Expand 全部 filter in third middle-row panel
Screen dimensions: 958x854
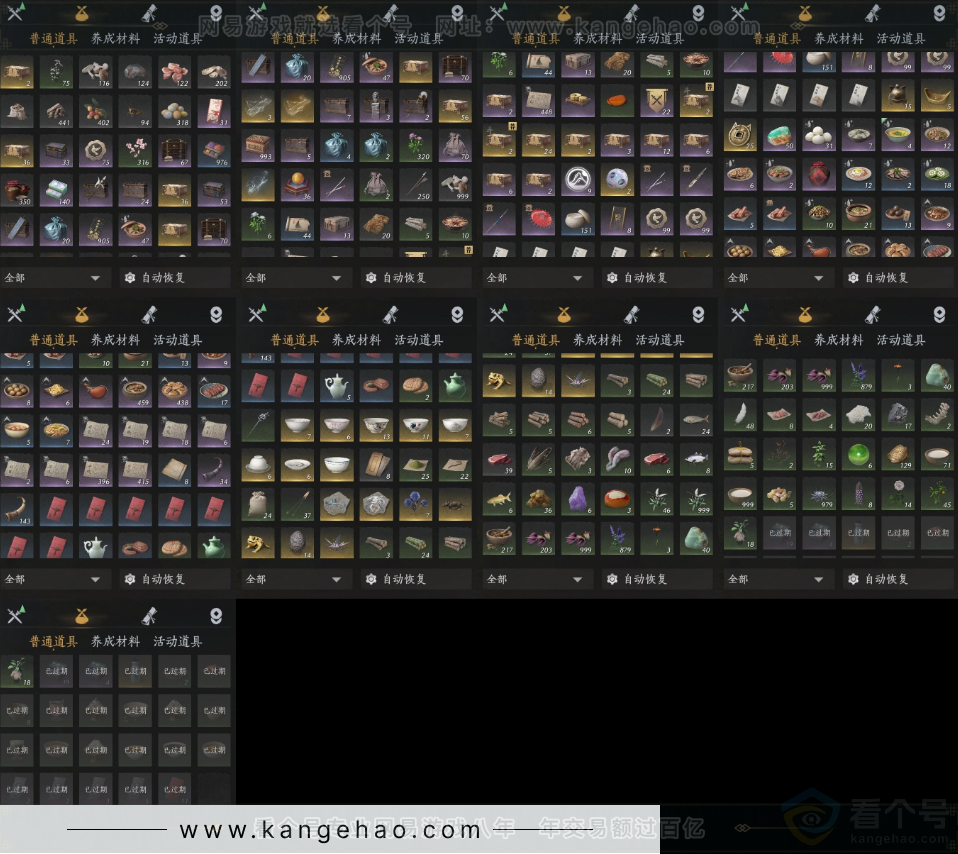(537, 579)
